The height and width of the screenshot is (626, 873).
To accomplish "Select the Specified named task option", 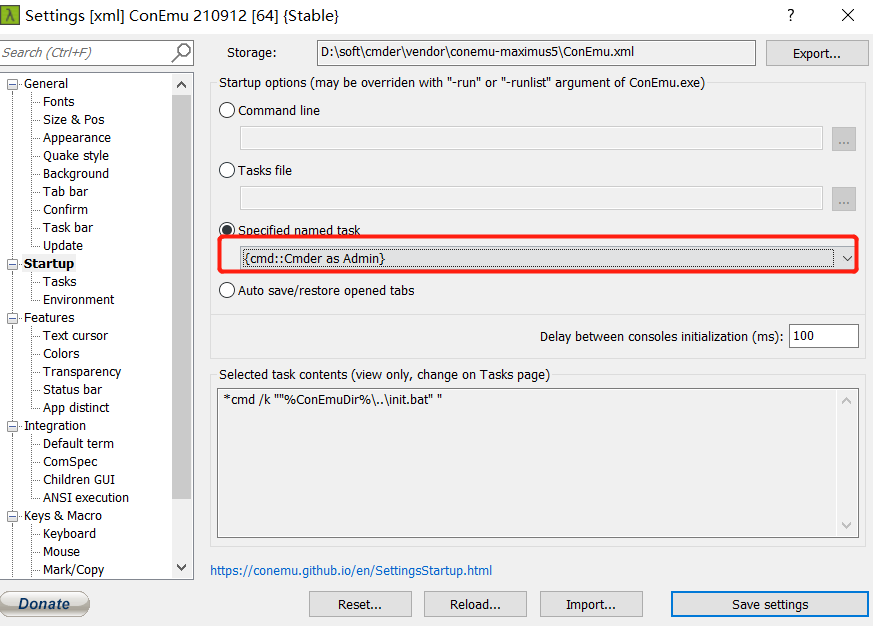I will coord(227,229).
